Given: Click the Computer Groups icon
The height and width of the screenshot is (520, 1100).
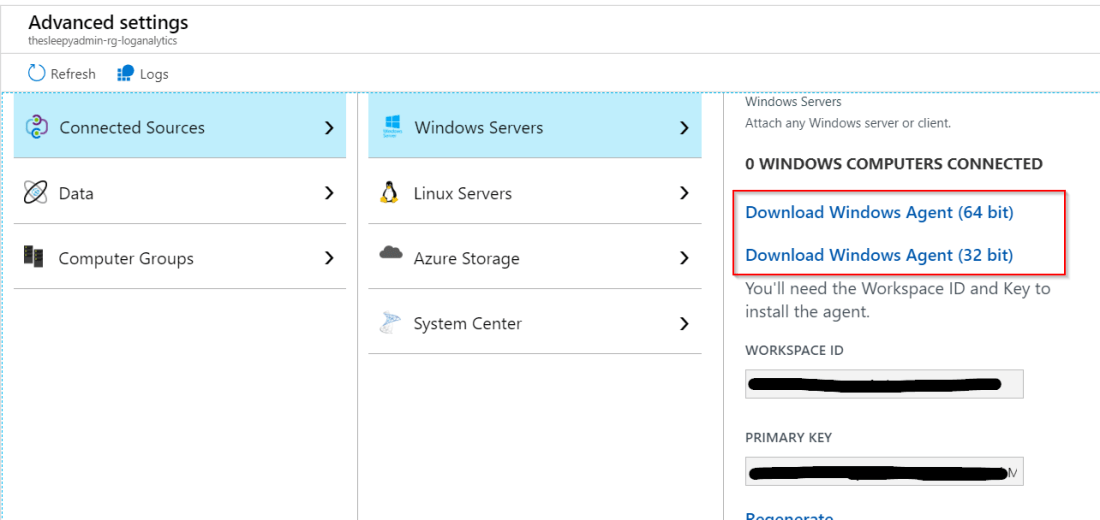Looking at the screenshot, I should [x=33, y=258].
